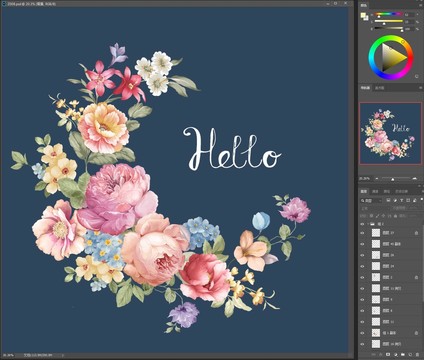This screenshot has height=360, width=424.
Task: Click the create new layer icon
Action: [x=410, y=355]
